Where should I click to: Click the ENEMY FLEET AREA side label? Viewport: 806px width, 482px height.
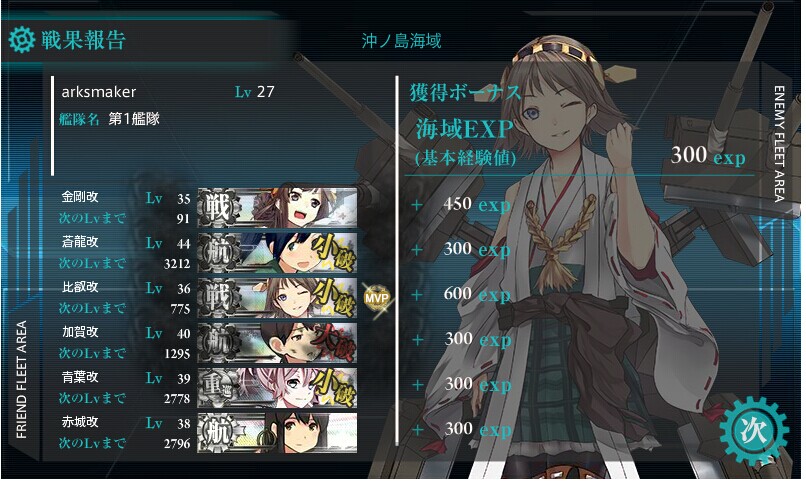coord(779,143)
